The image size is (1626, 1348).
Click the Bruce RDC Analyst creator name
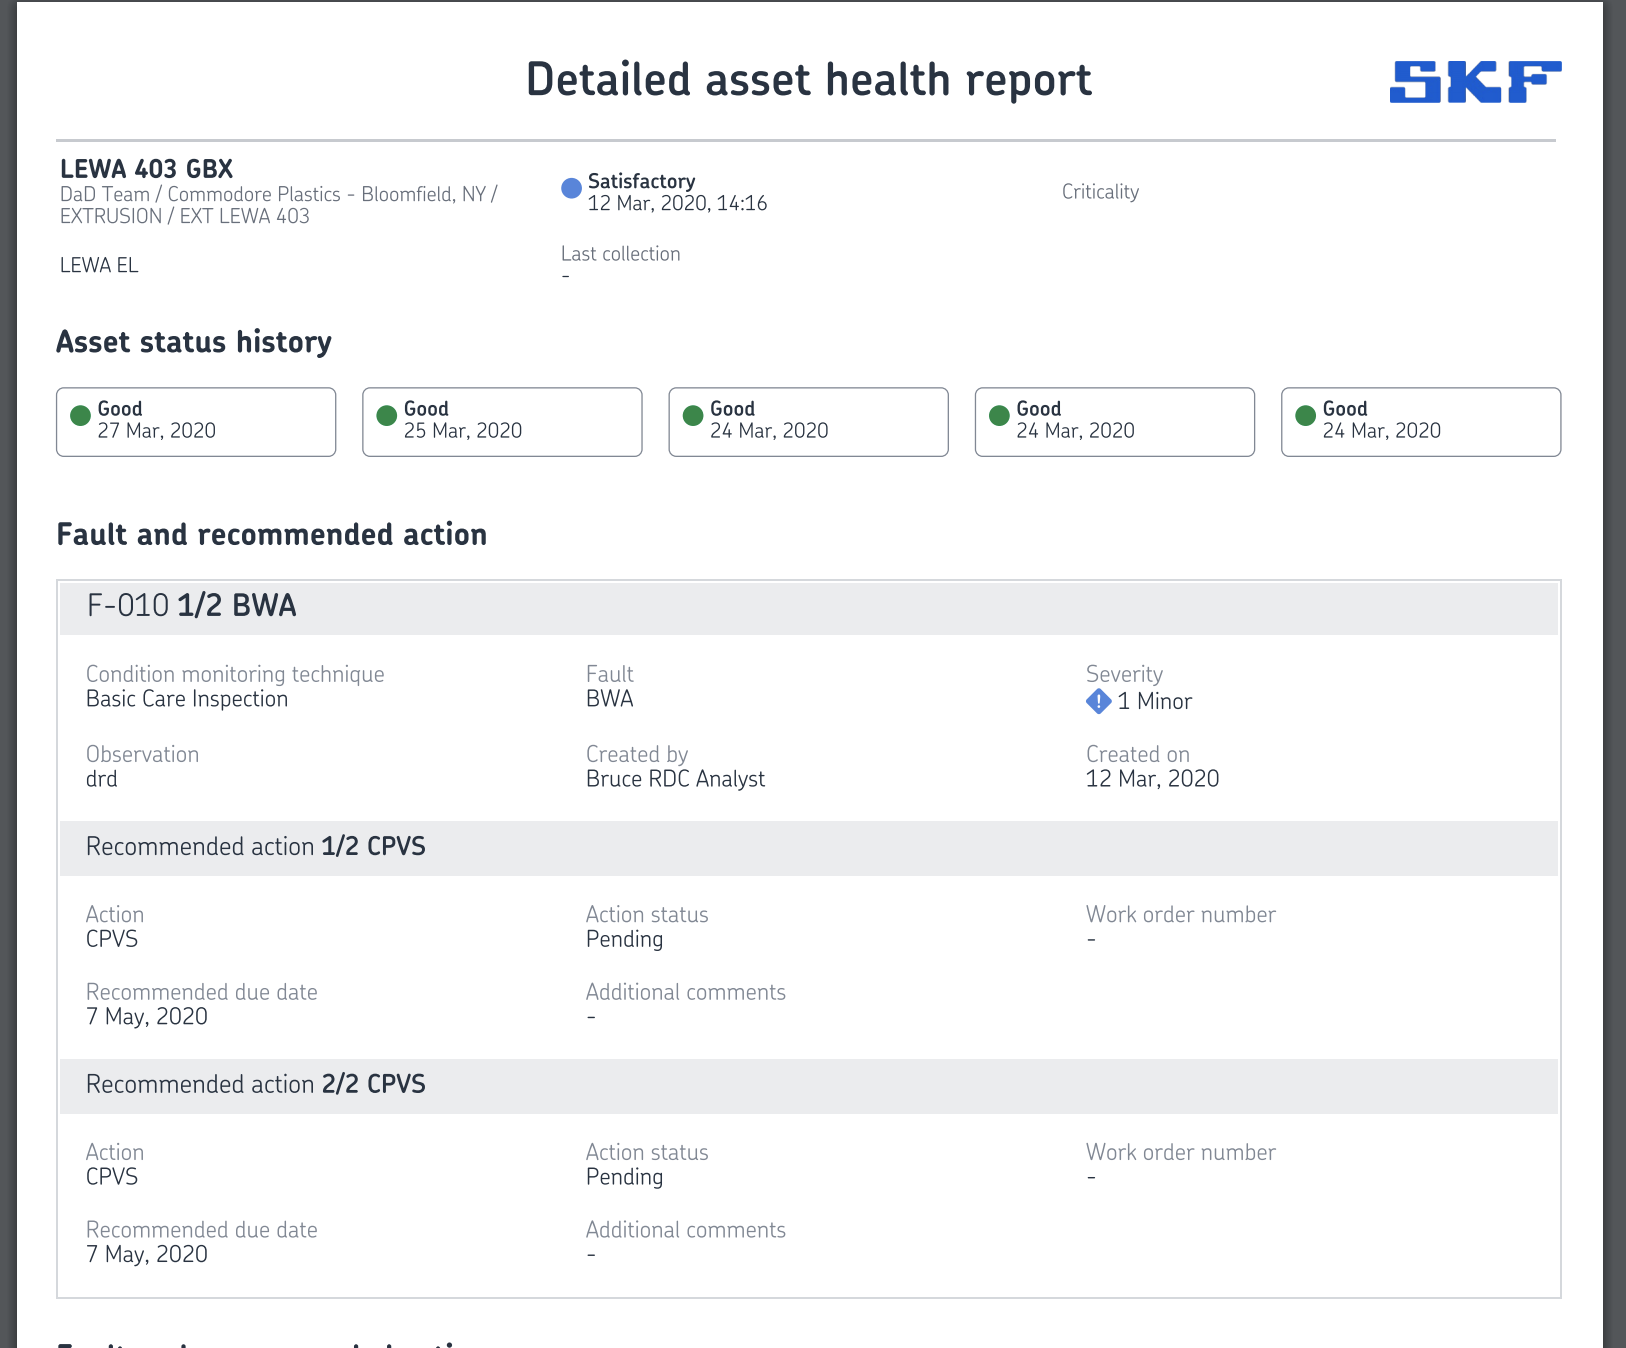pyautogui.click(x=675, y=779)
